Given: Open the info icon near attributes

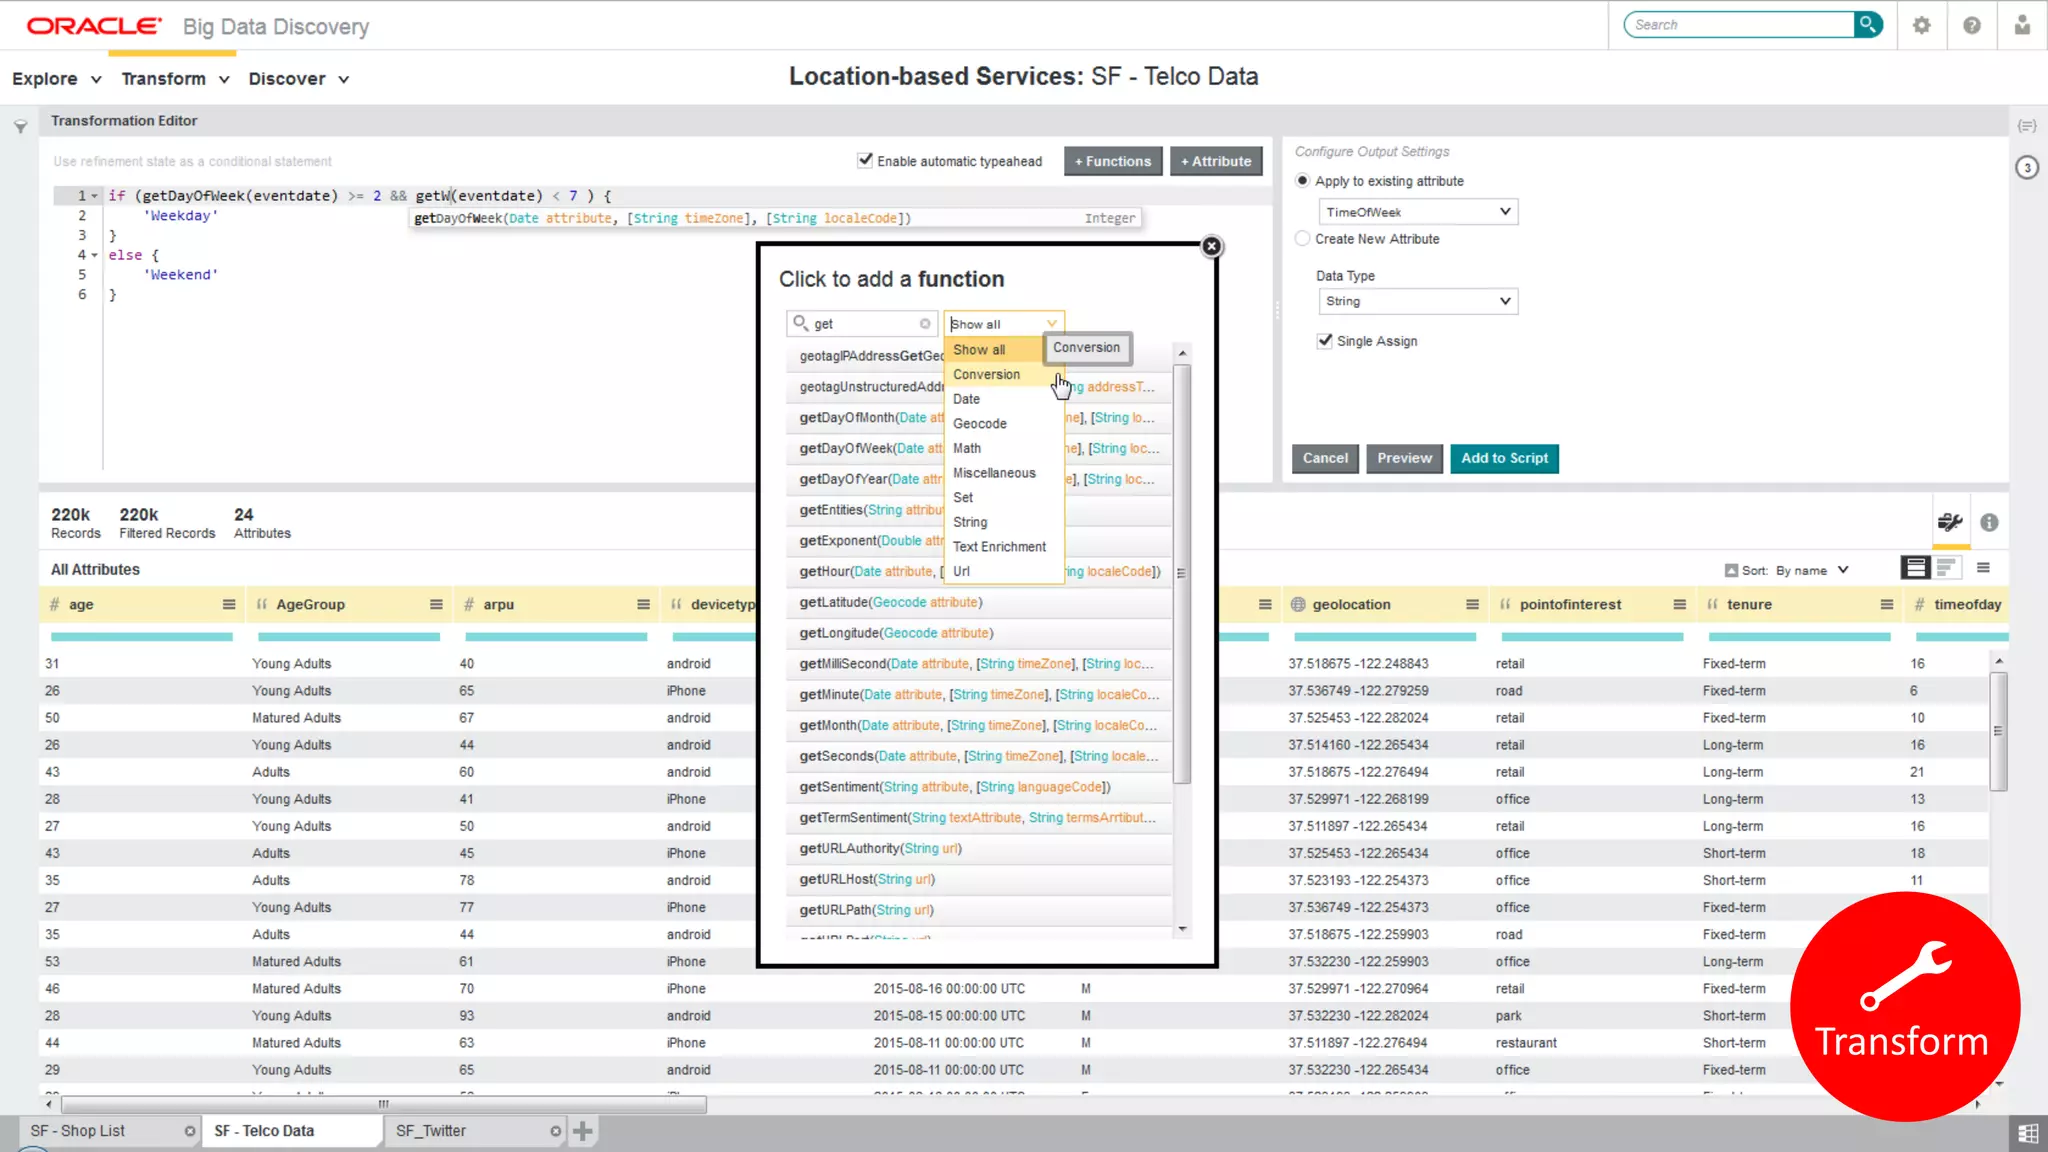Looking at the screenshot, I should click(x=1989, y=522).
